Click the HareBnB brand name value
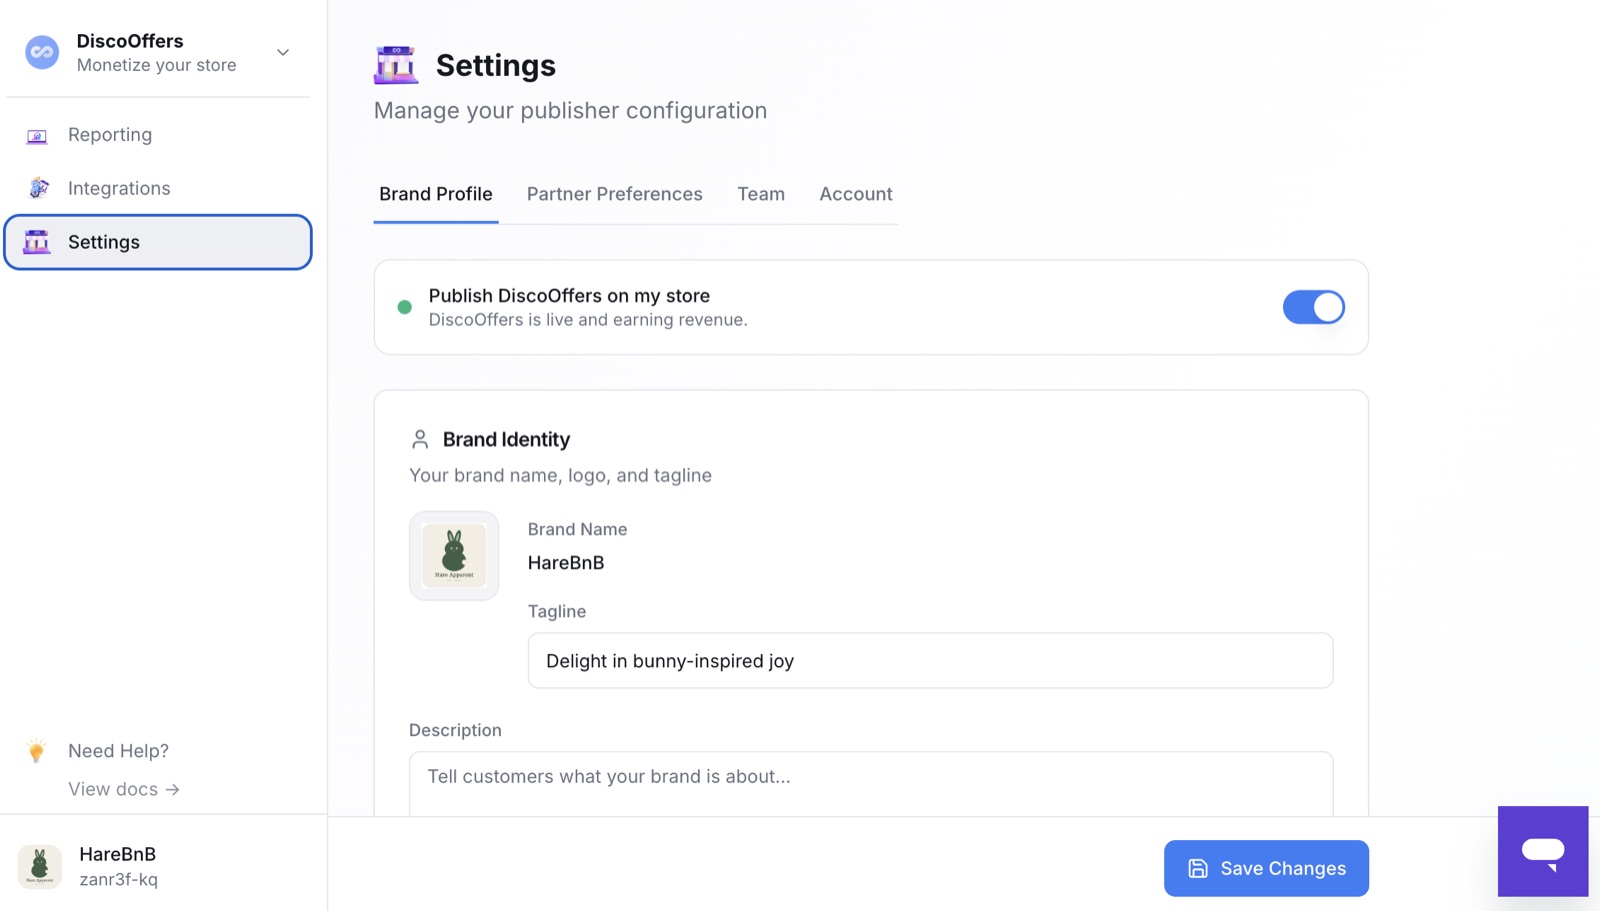1600x911 pixels. 566,562
